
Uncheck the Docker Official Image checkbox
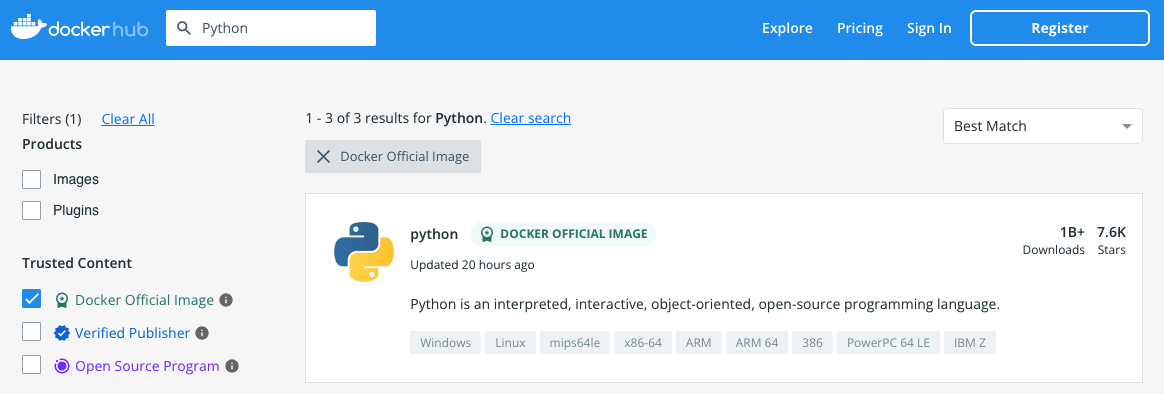pyautogui.click(x=31, y=299)
